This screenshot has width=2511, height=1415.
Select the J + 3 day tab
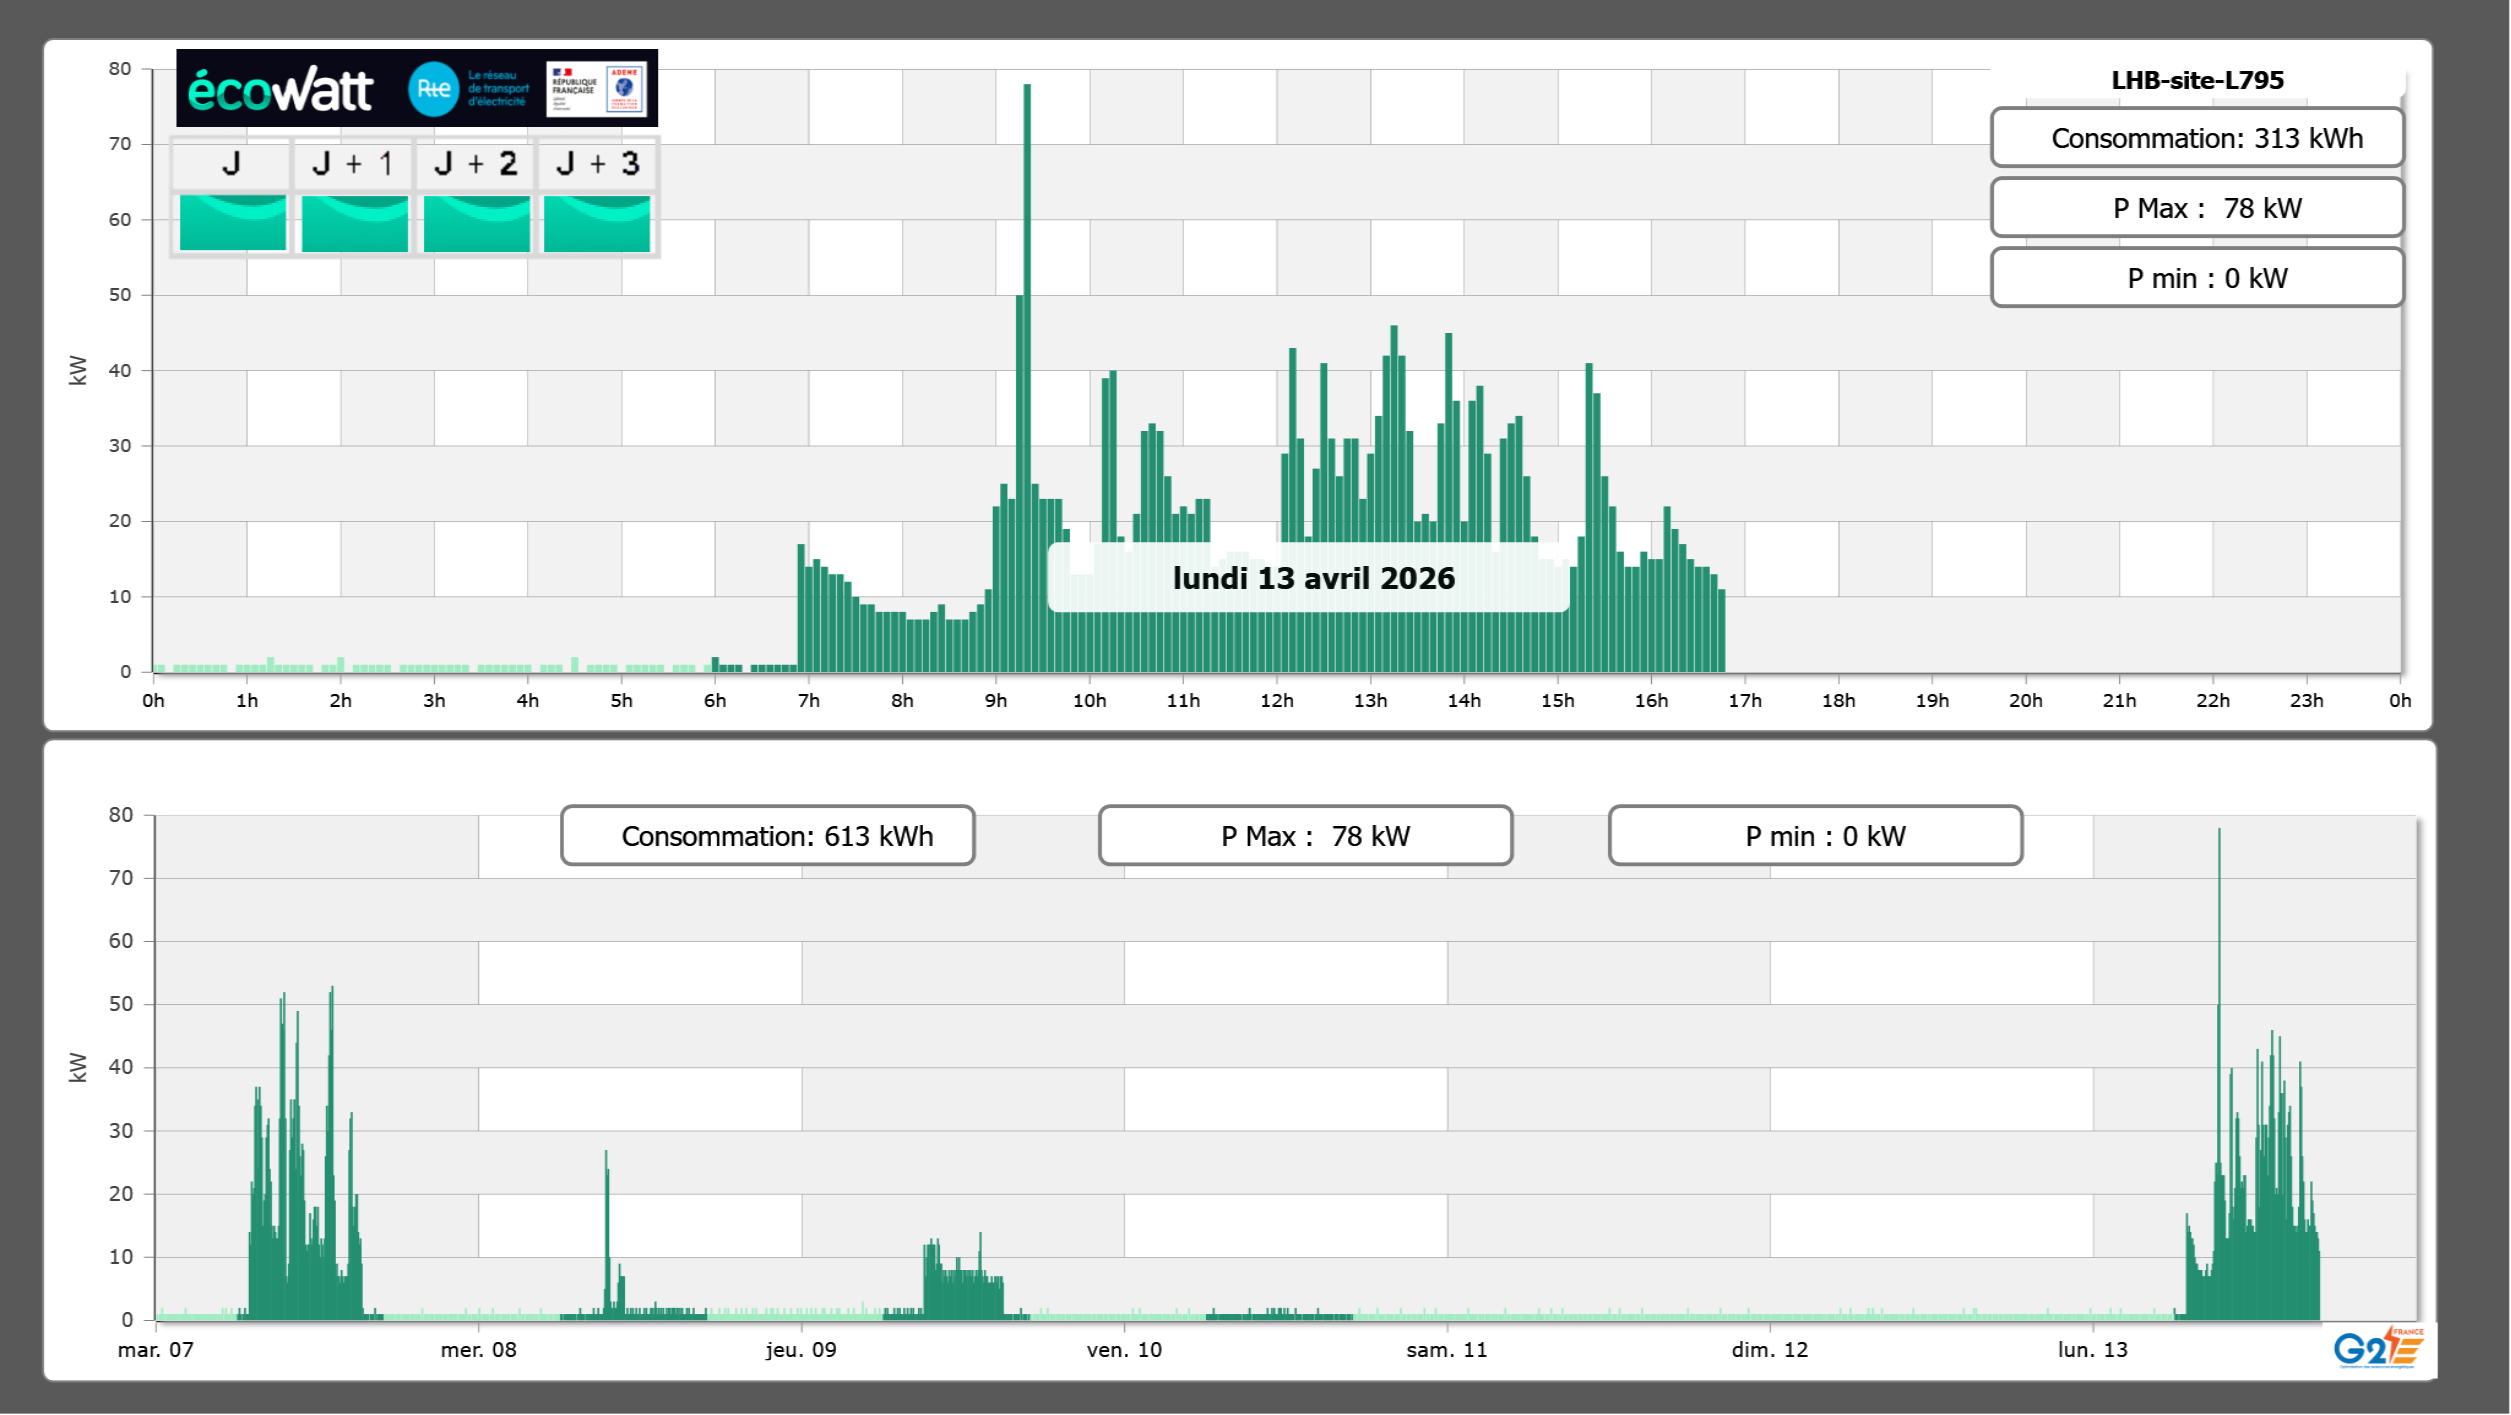click(597, 164)
